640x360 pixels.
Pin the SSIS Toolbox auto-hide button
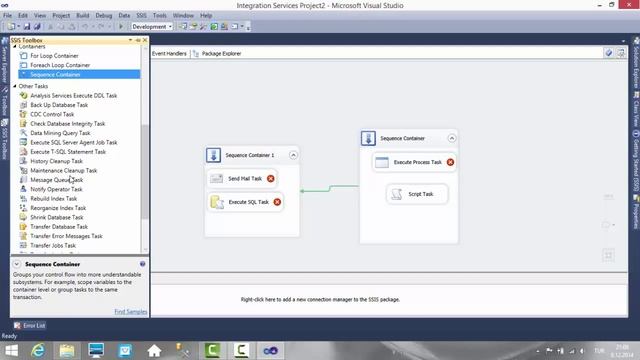138,40
